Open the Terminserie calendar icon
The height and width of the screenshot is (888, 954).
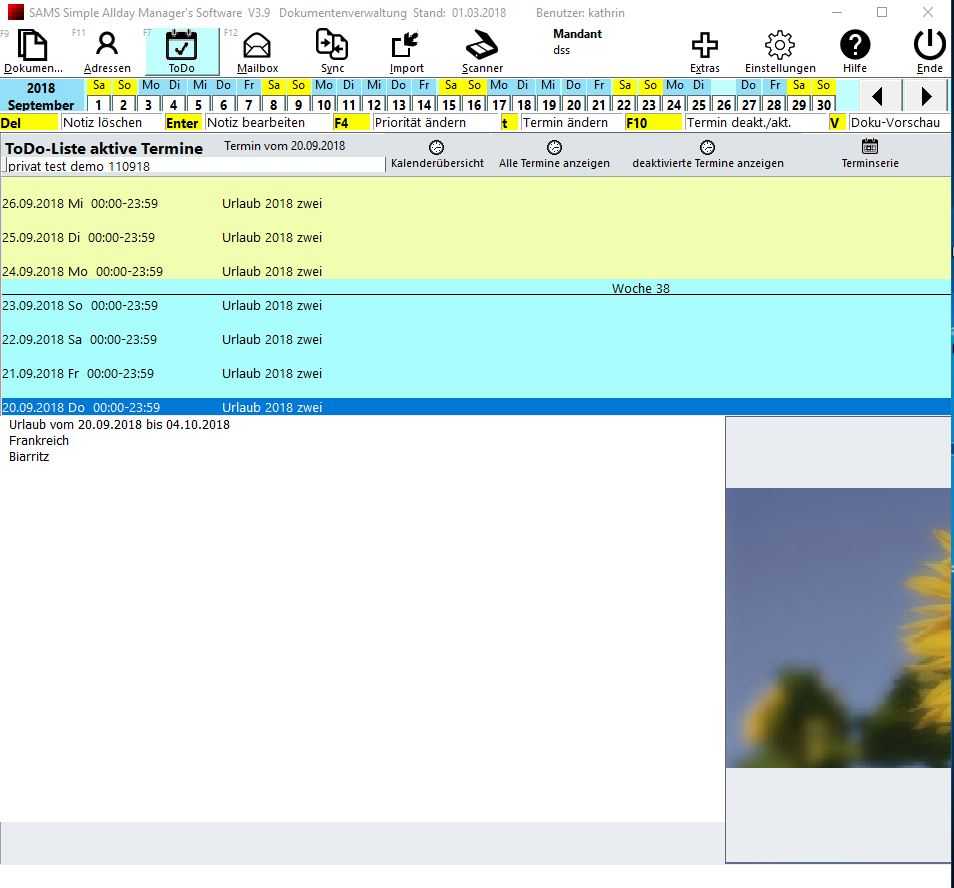869,154
